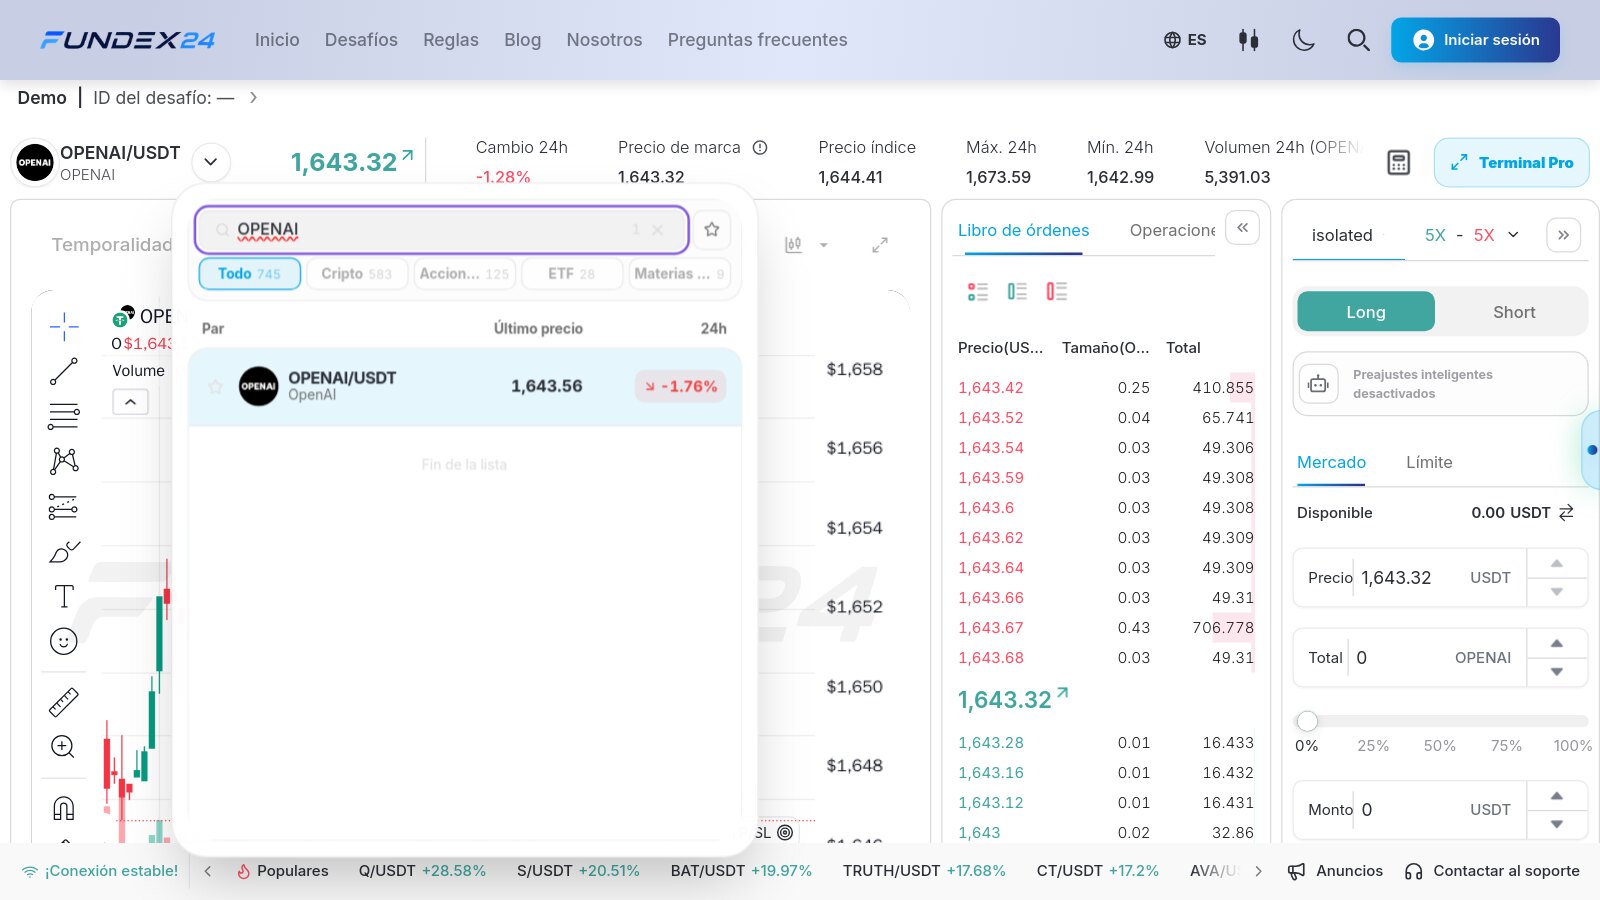This screenshot has width=1600, height=900.
Task: Swap the available USDT balance icon
Action: tap(1566, 512)
